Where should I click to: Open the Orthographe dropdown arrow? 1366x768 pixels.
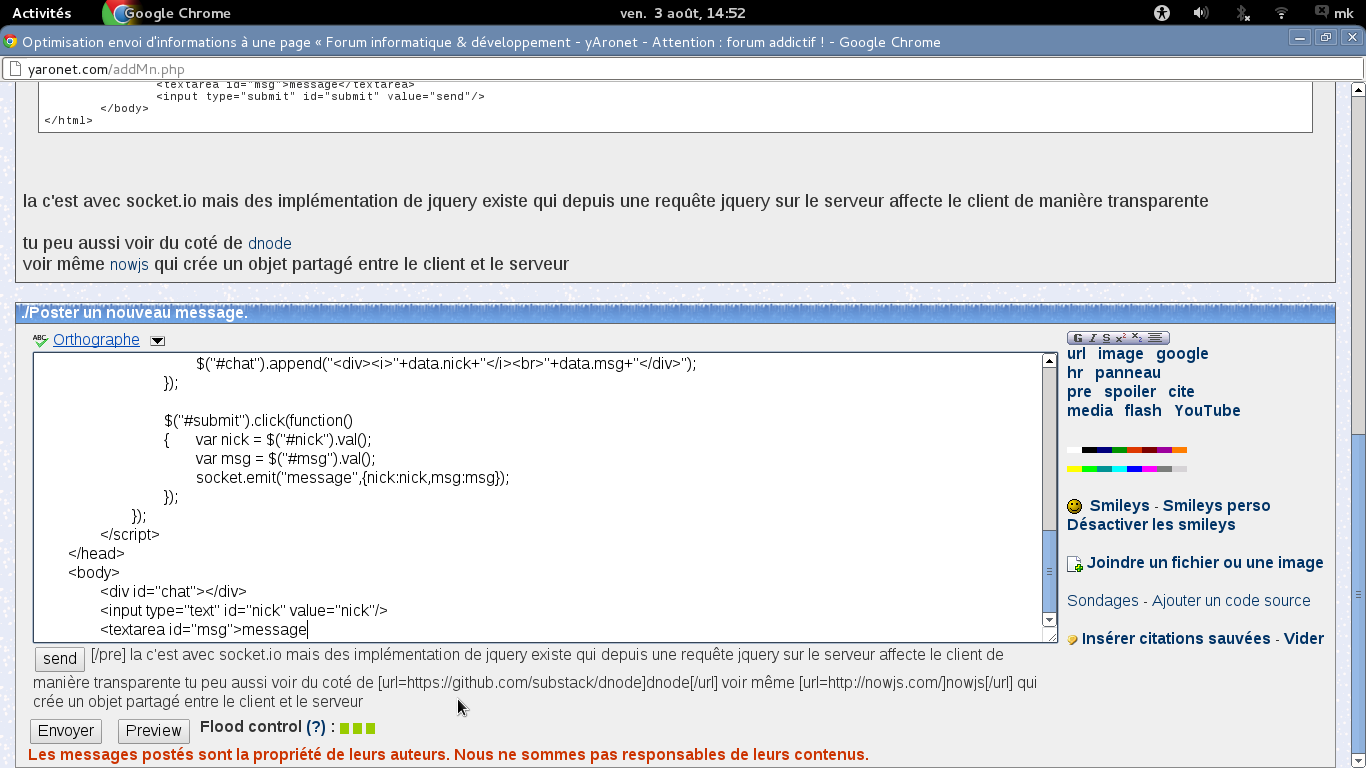tap(157, 341)
